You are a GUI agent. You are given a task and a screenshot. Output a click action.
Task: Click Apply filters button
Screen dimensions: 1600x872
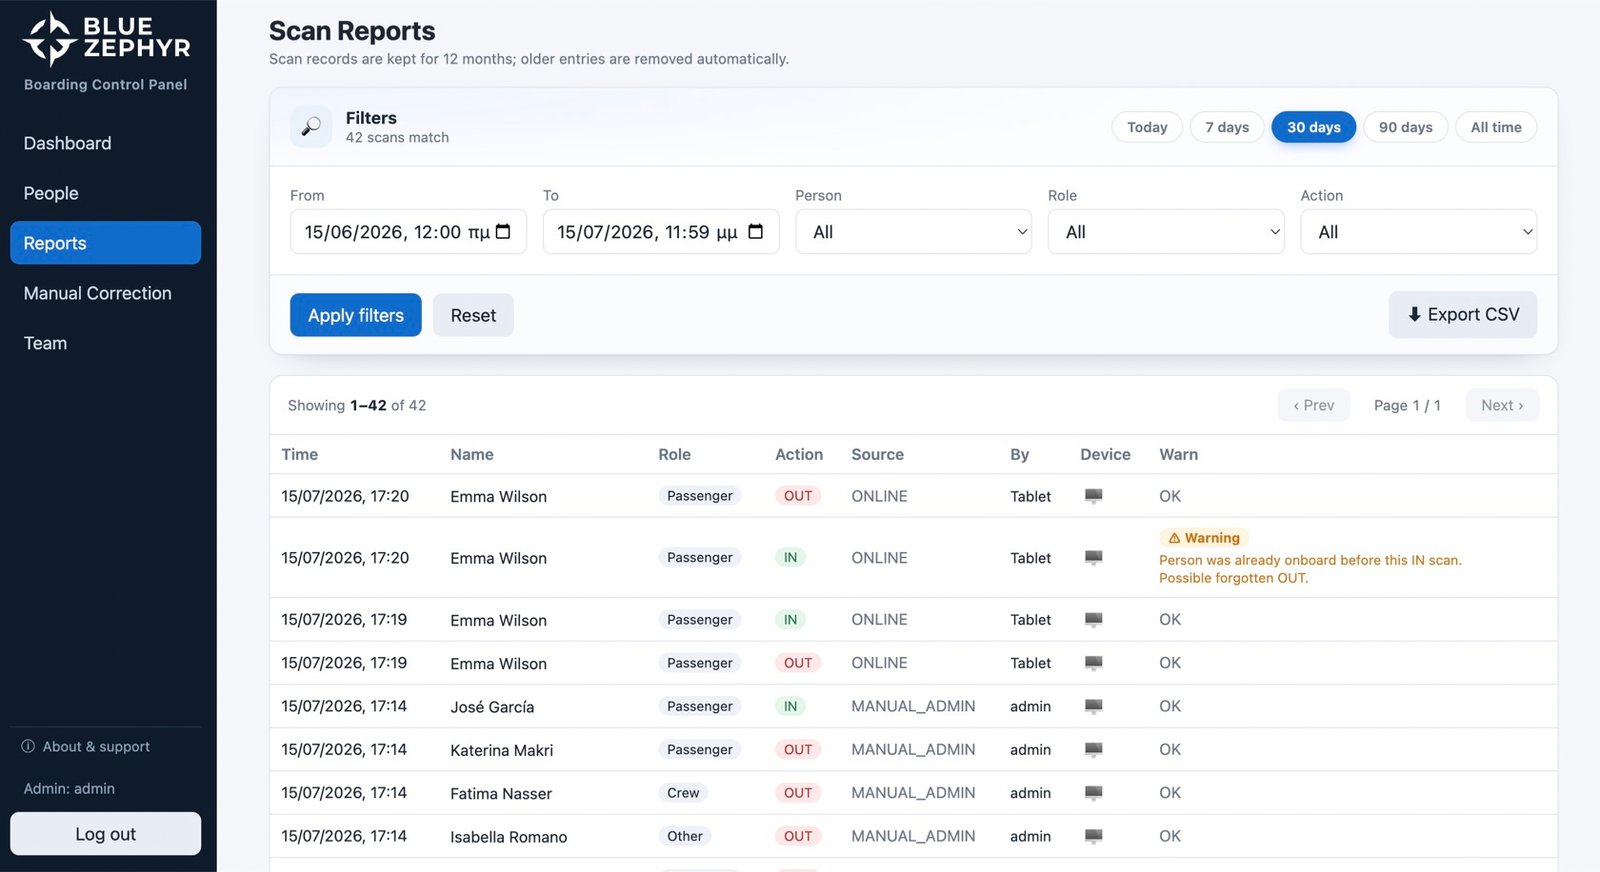tap(356, 315)
